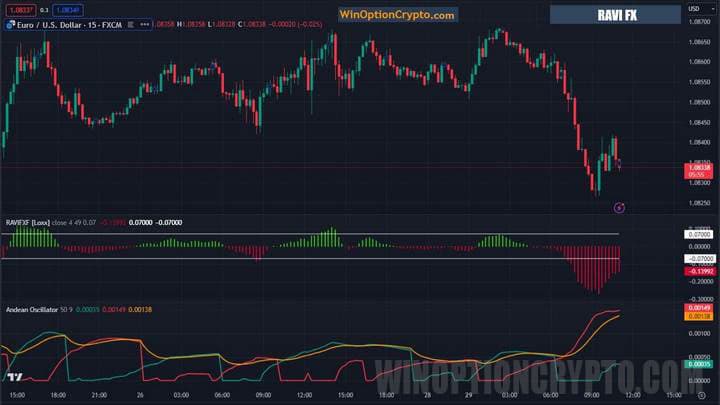
Task: Click the 0.00100 Andean scale label
Action: [x=699, y=333]
